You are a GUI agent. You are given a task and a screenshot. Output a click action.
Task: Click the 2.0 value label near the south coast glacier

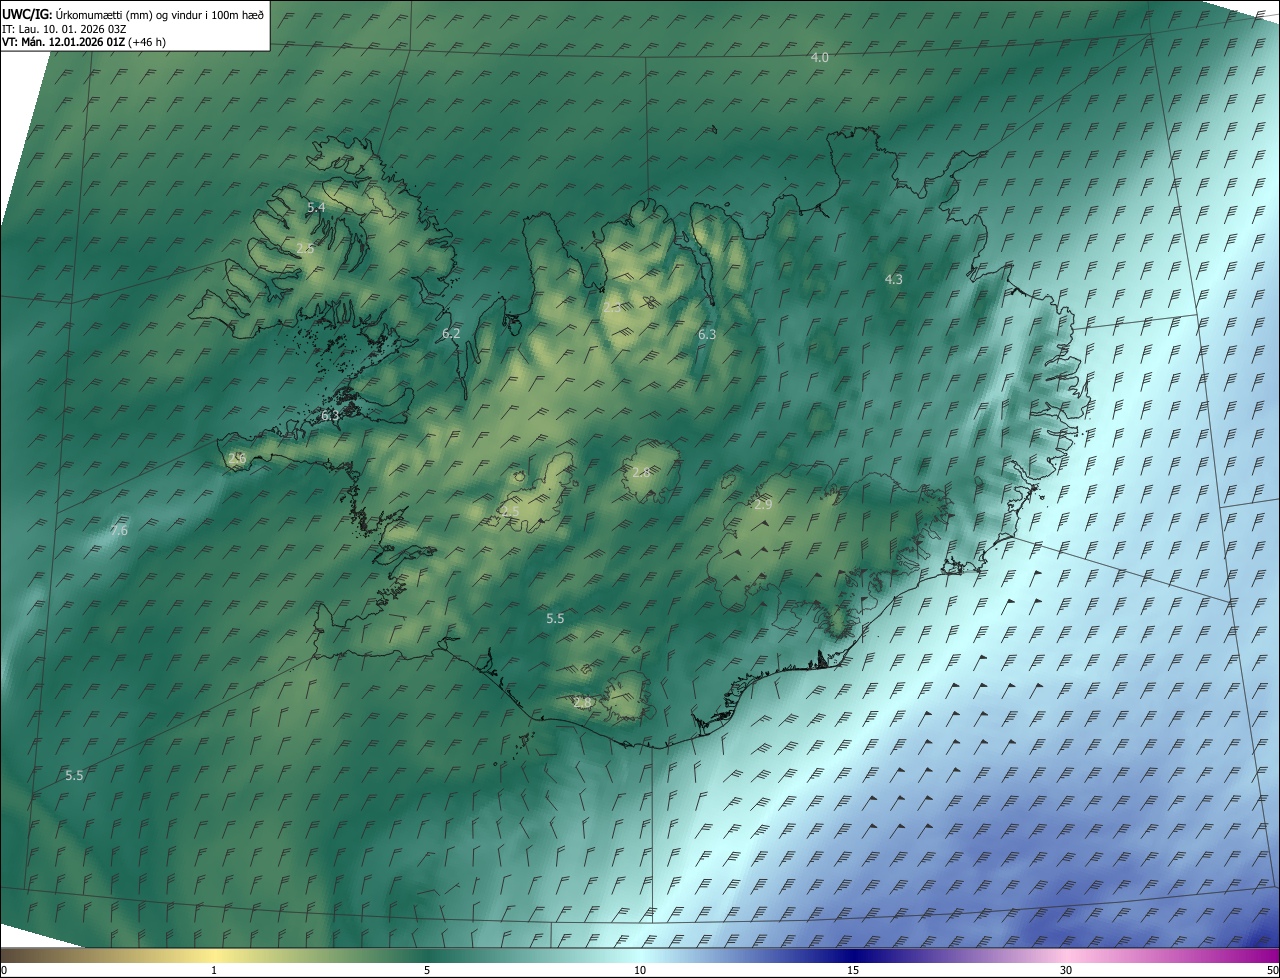(582, 703)
